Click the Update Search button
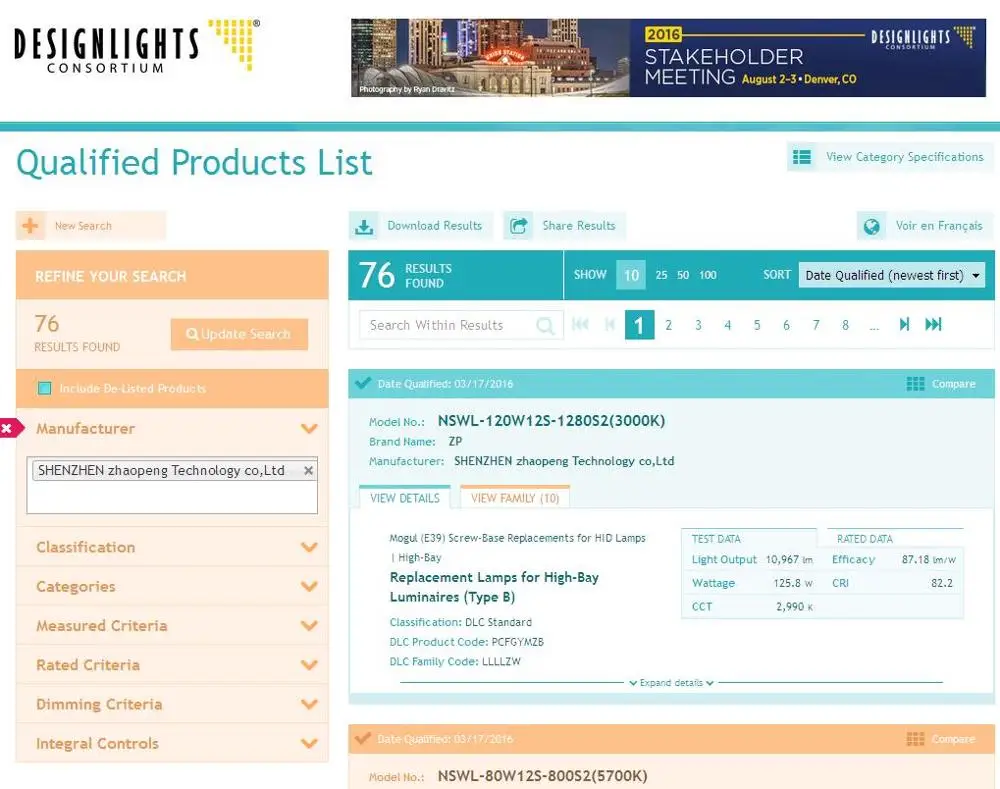1000x789 pixels. click(x=239, y=334)
